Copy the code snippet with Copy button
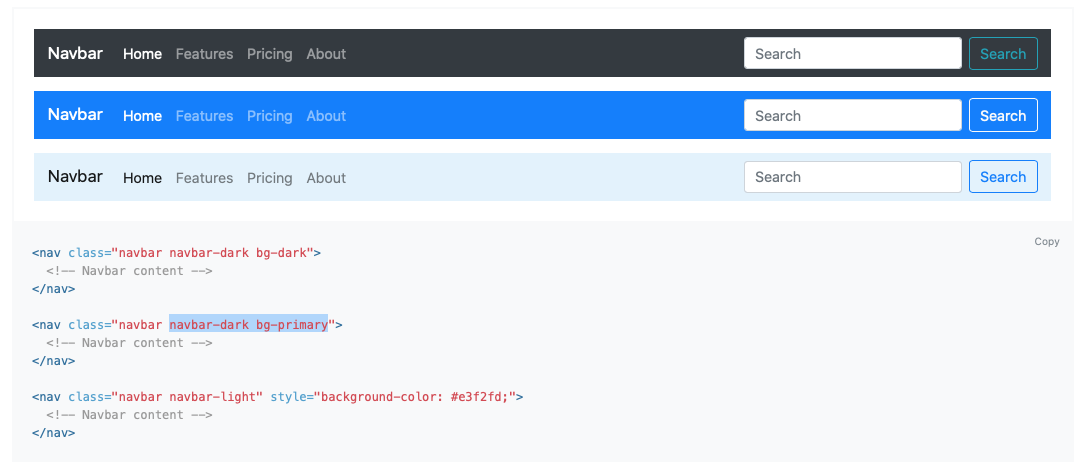The image size is (1084, 471). 1047,241
